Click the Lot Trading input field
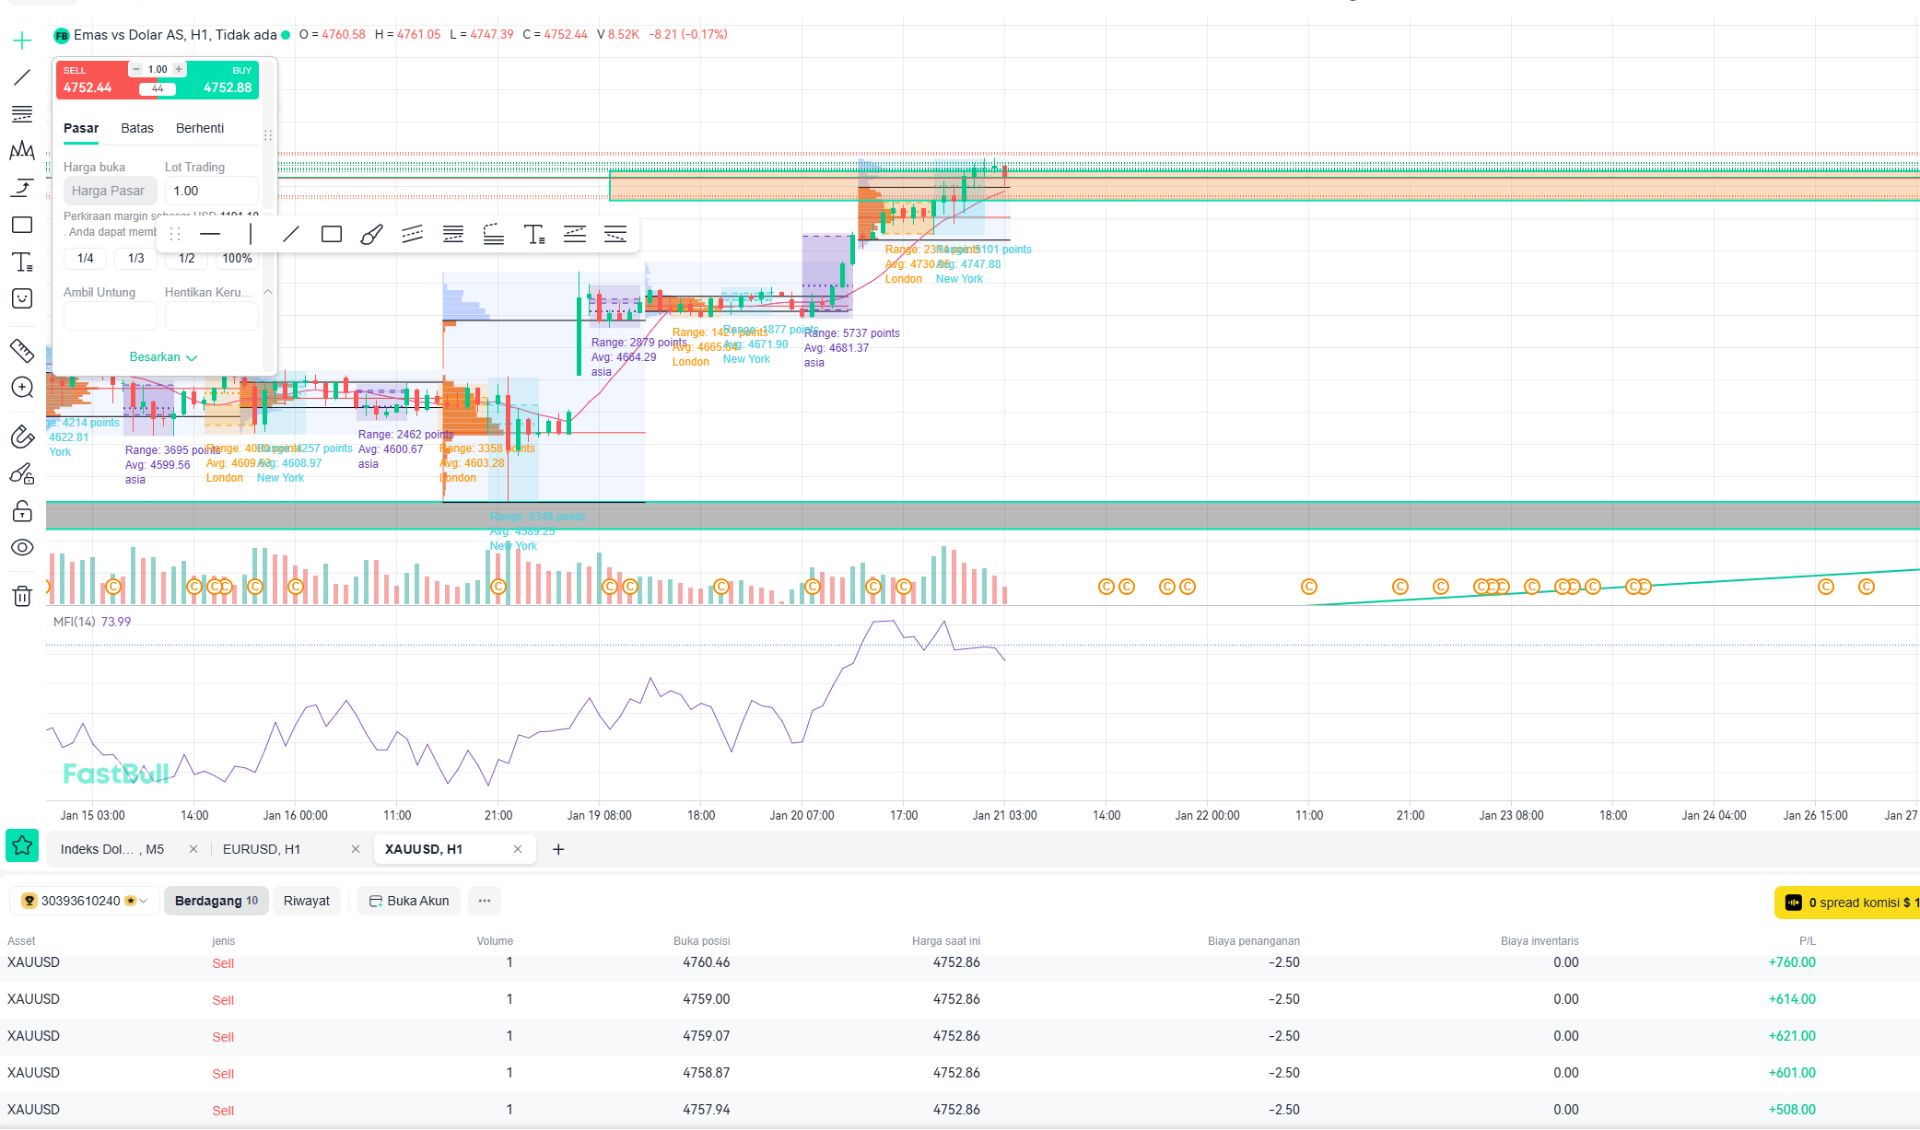The width and height of the screenshot is (1920, 1130). pos(211,191)
